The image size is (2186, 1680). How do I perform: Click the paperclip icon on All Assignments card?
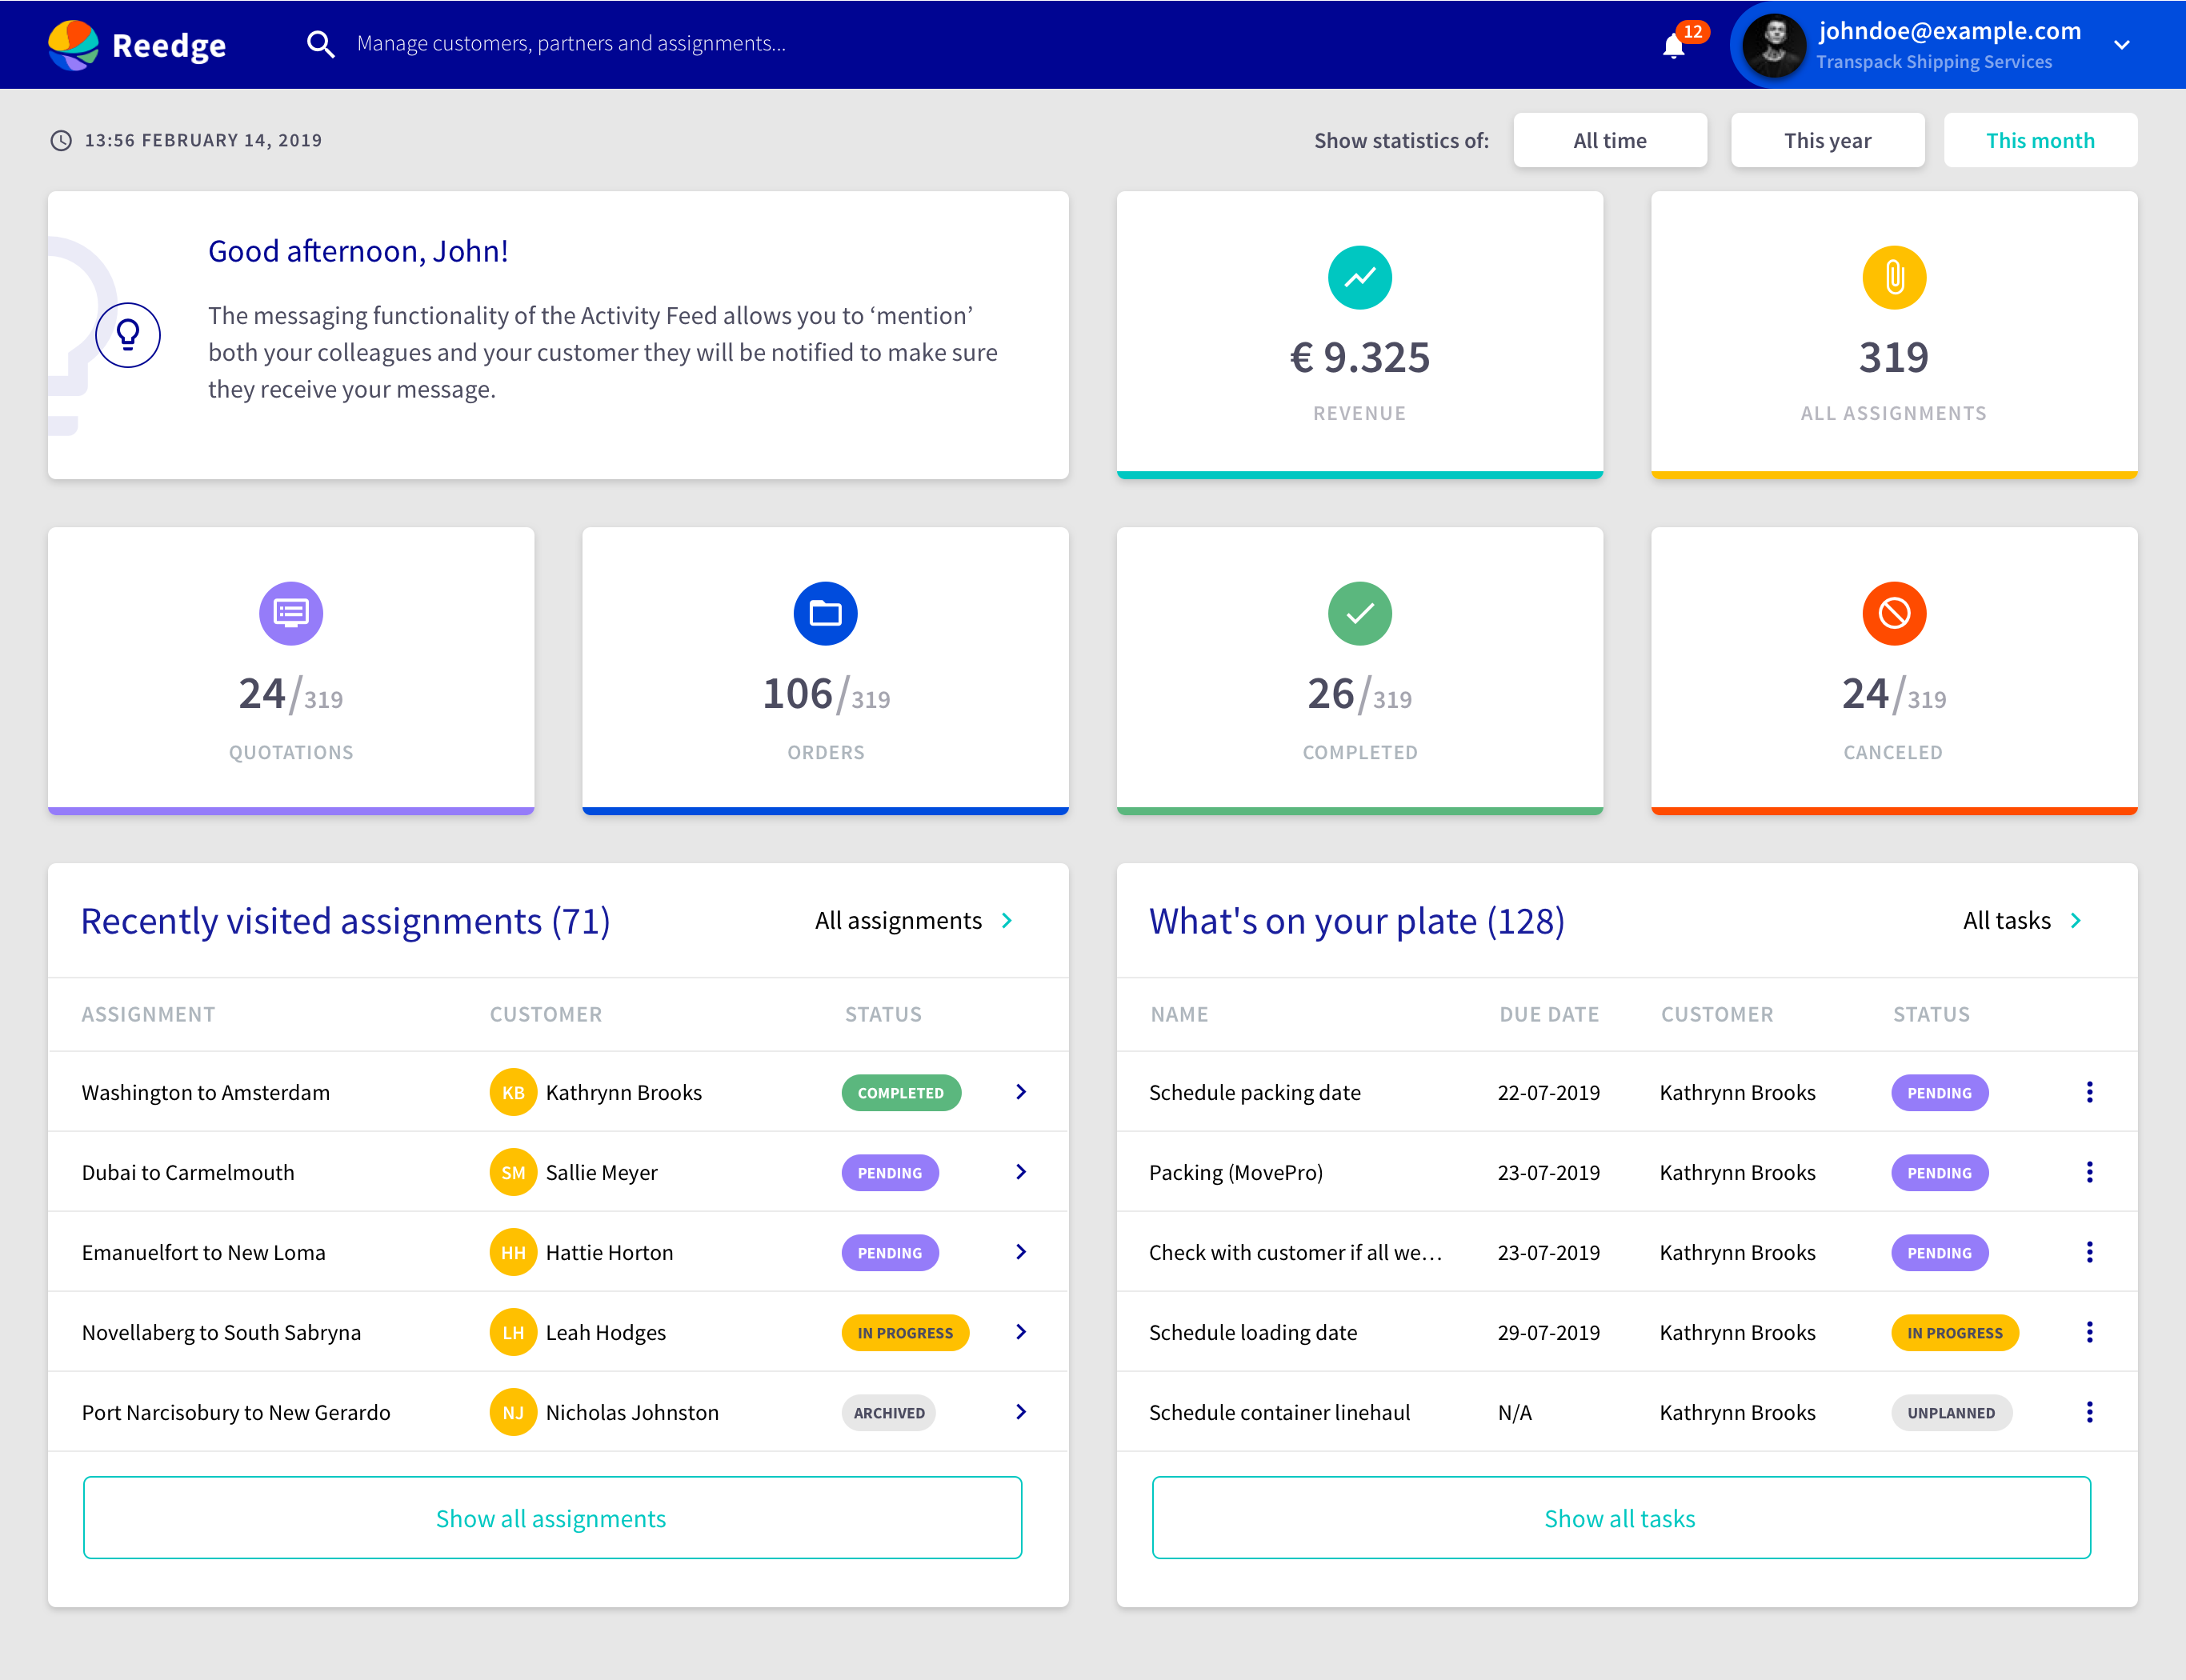coord(1893,277)
